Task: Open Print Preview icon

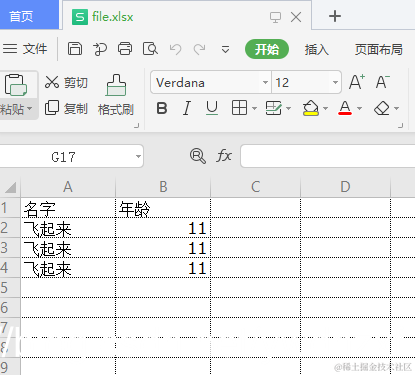Action: (x=150, y=49)
